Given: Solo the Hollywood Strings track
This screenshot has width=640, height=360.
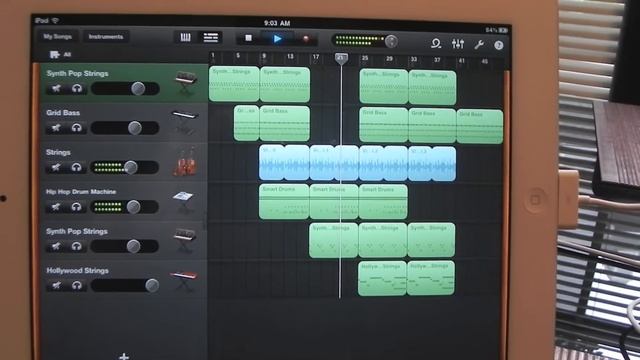Looking at the screenshot, I should click(x=77, y=285).
